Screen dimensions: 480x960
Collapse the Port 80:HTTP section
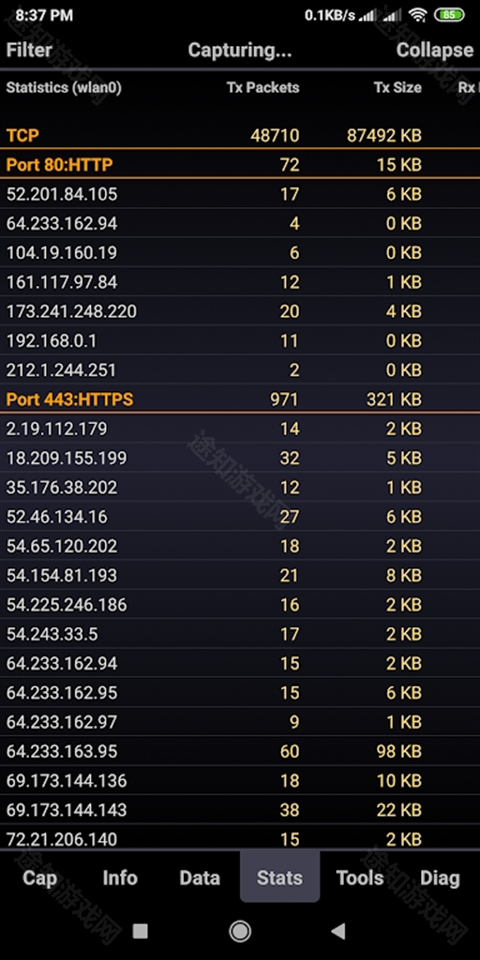(x=240, y=164)
